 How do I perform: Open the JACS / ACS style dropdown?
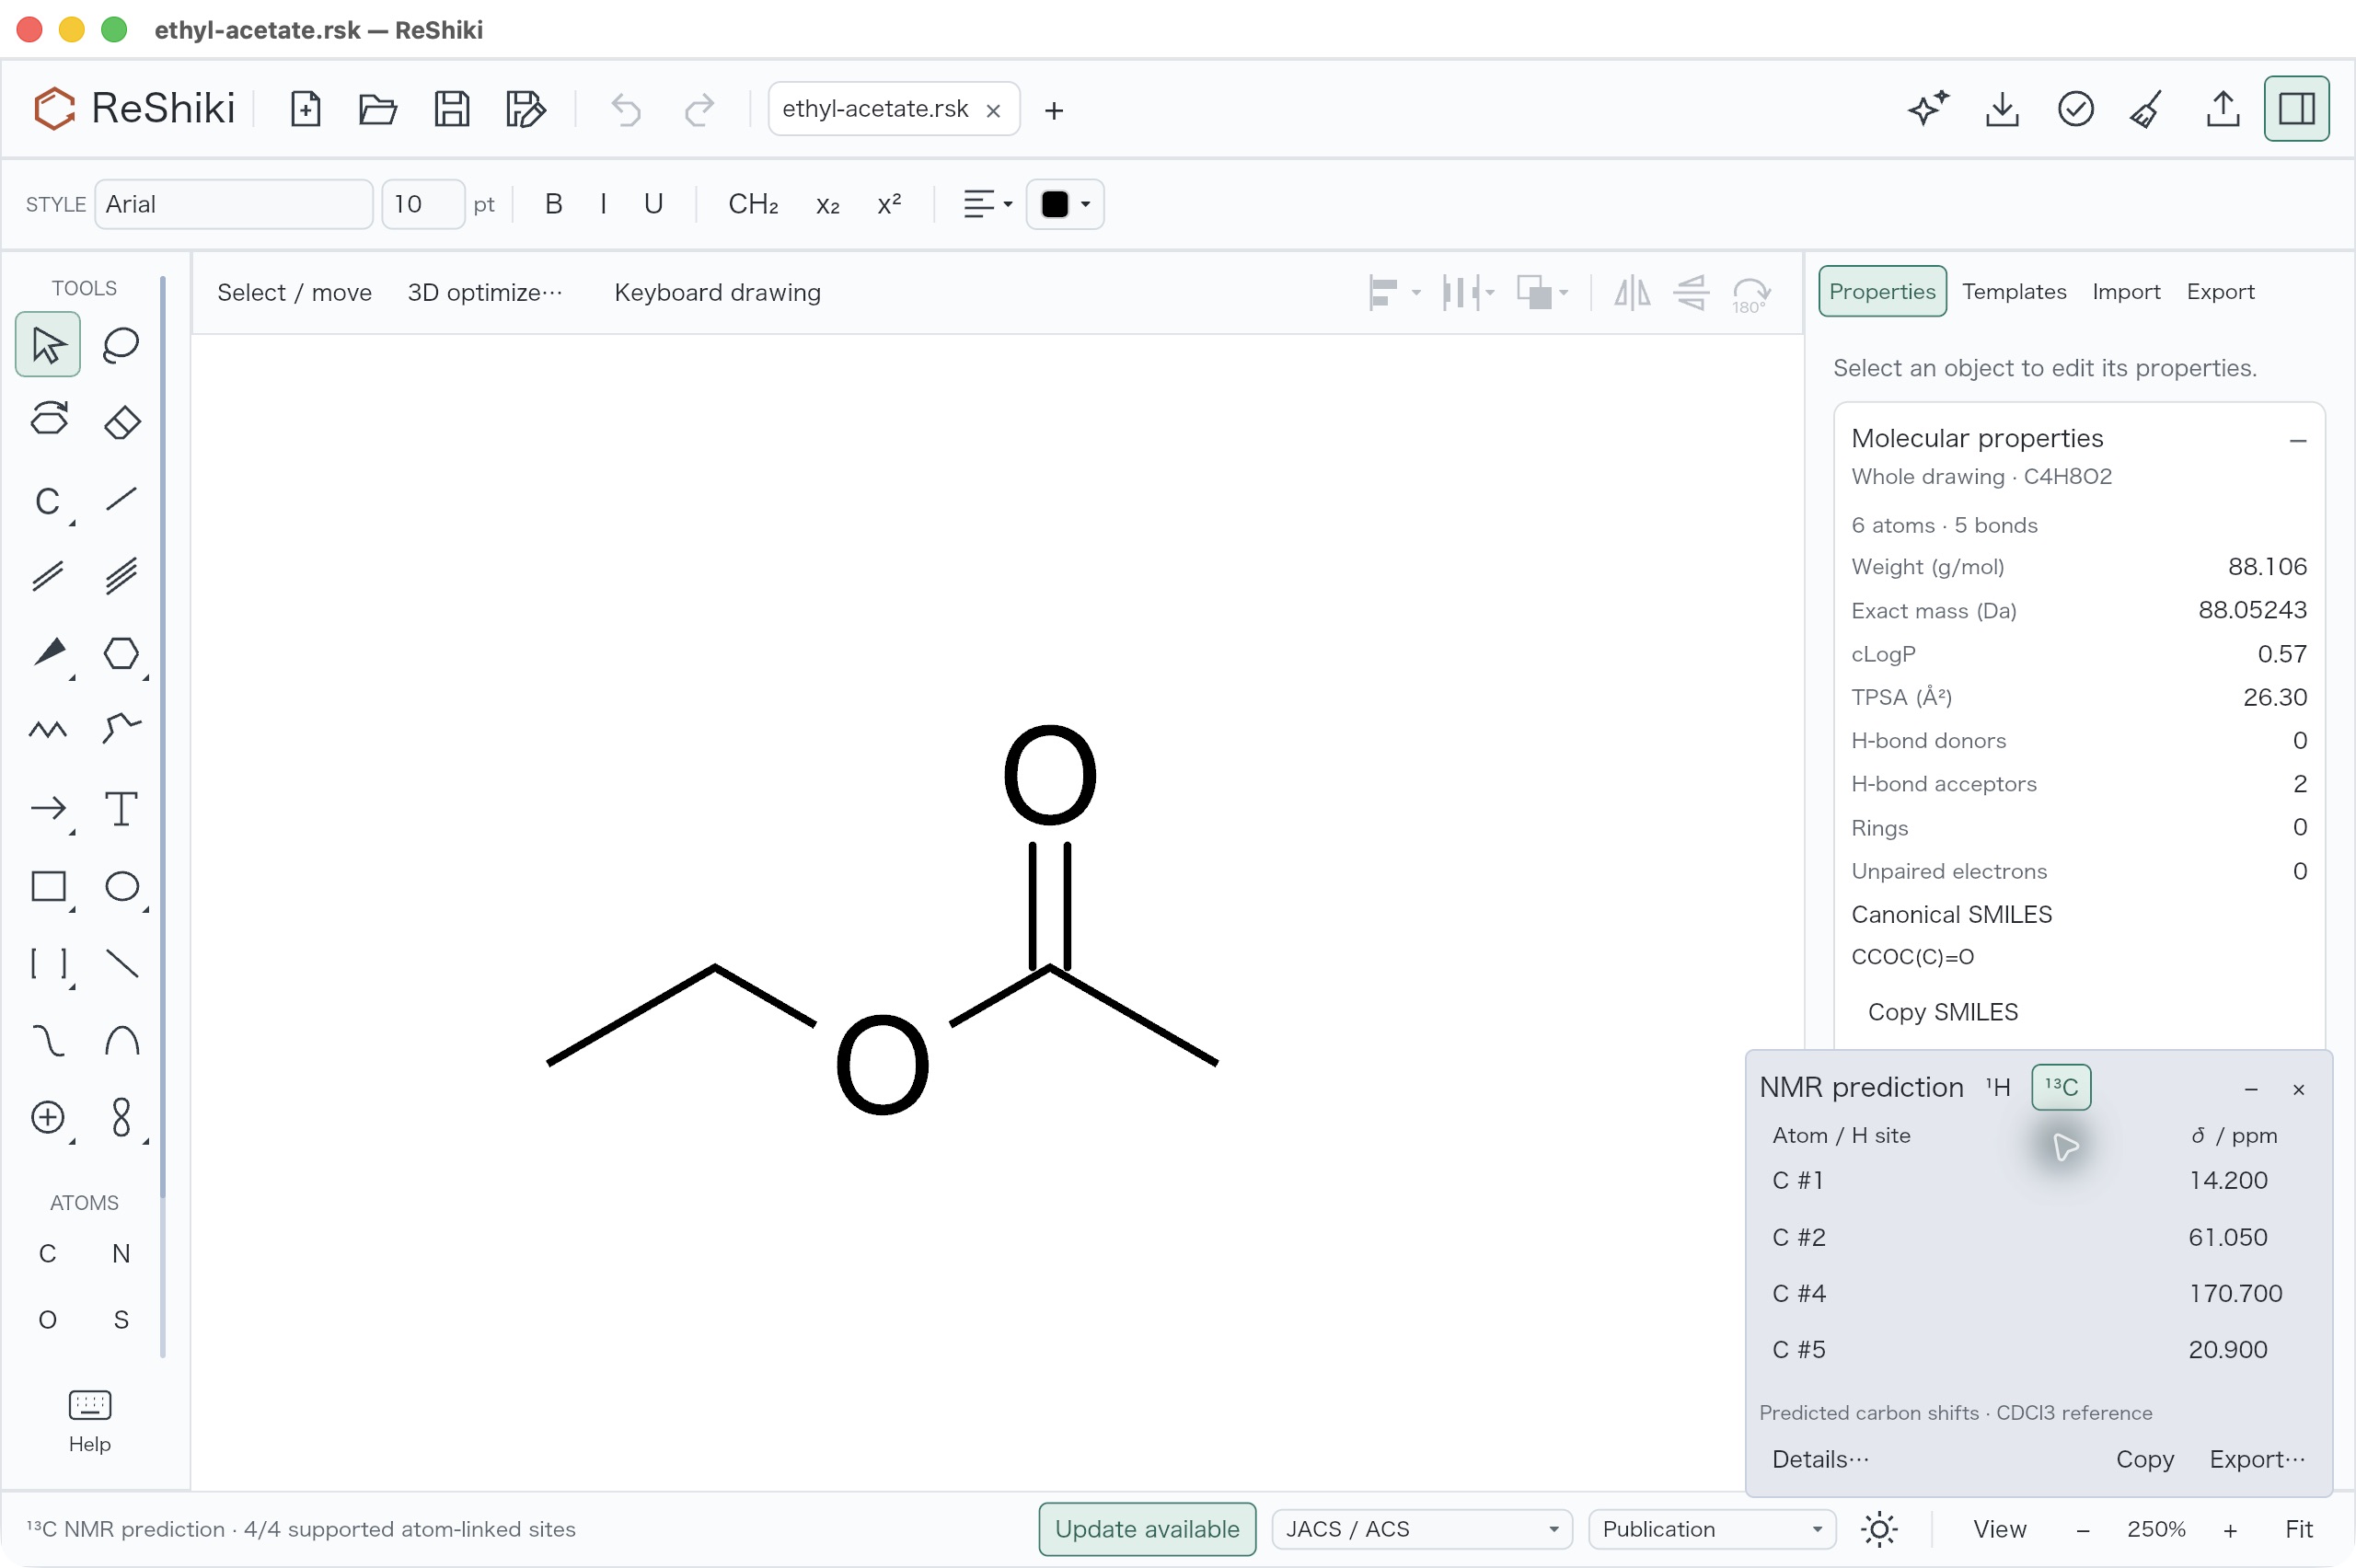point(1421,1529)
